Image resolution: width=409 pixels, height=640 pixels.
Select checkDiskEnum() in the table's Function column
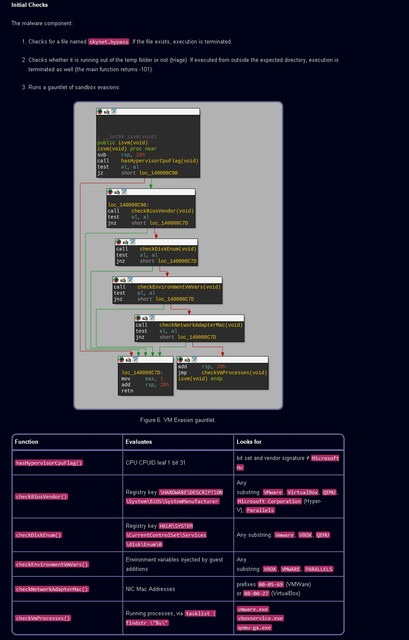38,535
